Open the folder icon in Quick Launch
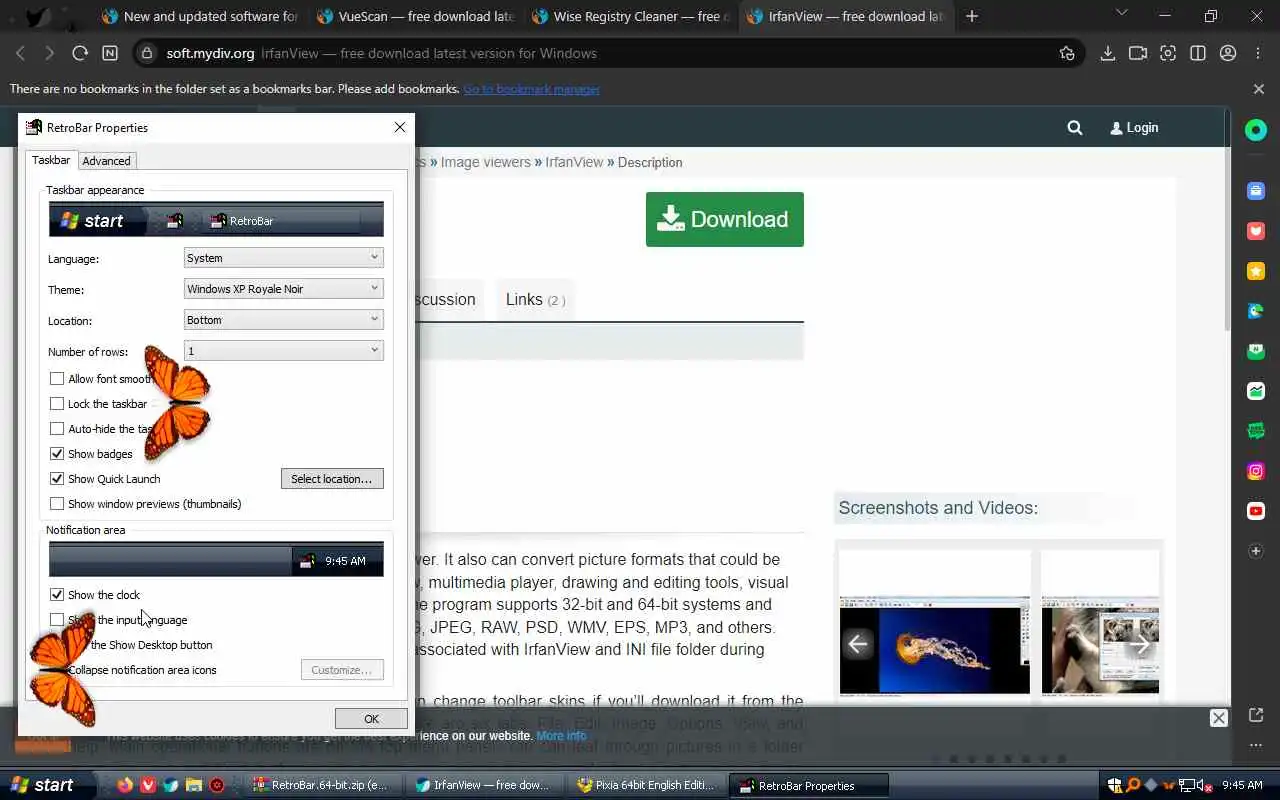This screenshot has height=800, width=1280. pos(194,785)
